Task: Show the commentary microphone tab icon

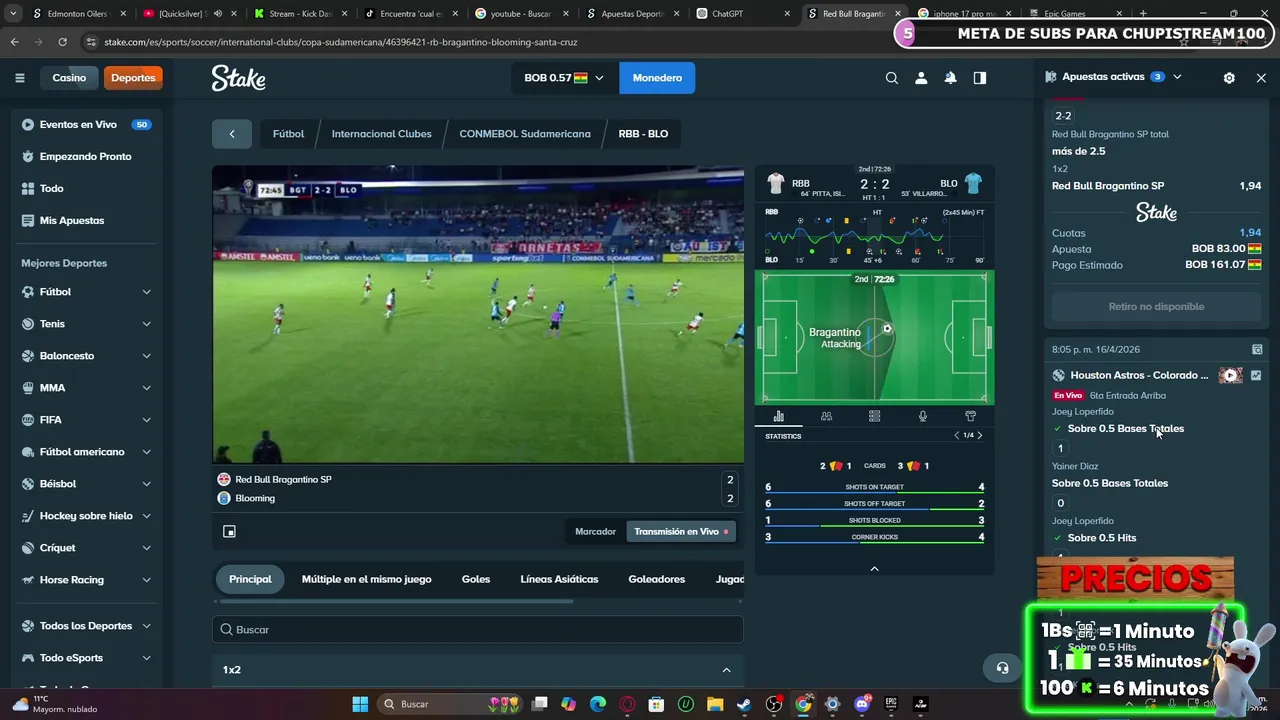Action: (922, 416)
